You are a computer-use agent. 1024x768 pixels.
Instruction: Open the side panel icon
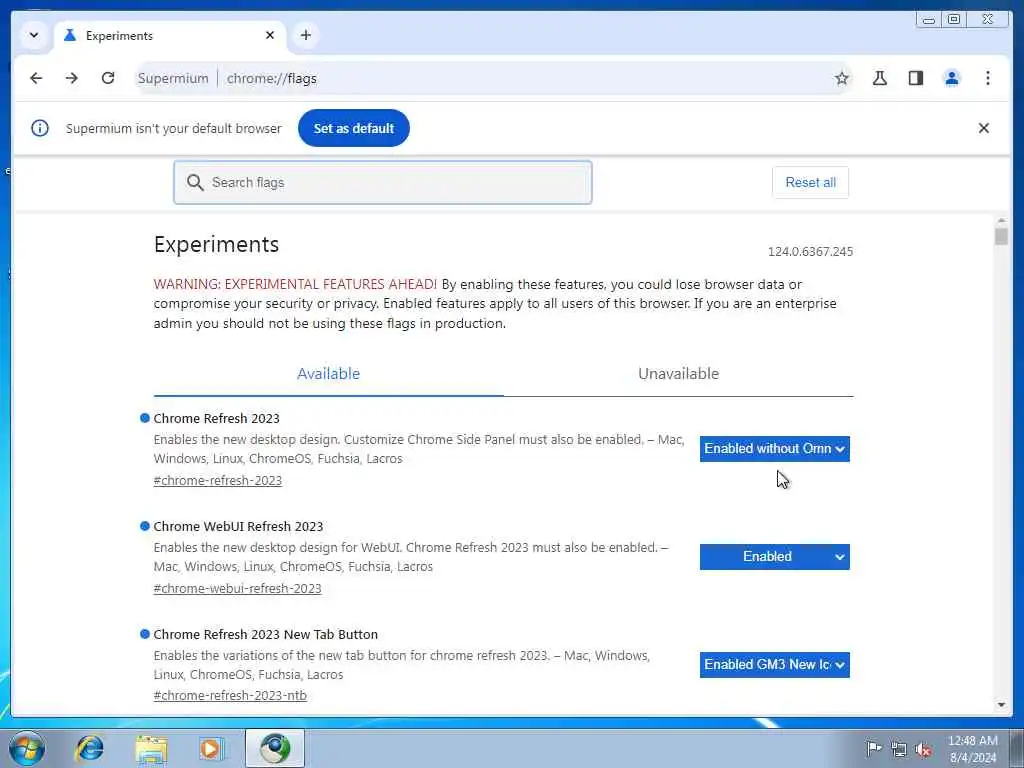[916, 78]
